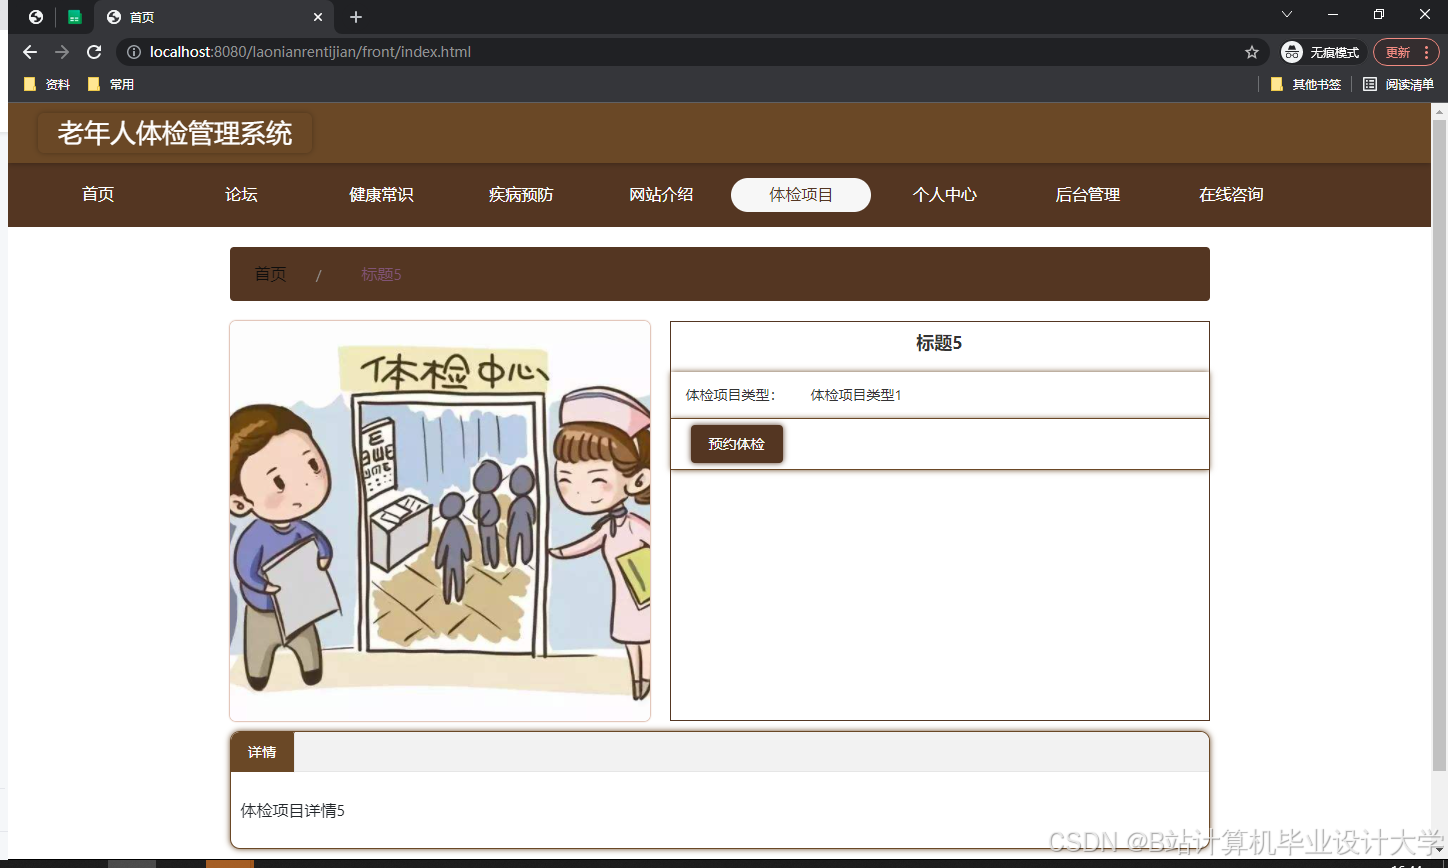The image size is (1448, 868).
Task: Click the 首页 breadcrumb link
Action: 270,274
